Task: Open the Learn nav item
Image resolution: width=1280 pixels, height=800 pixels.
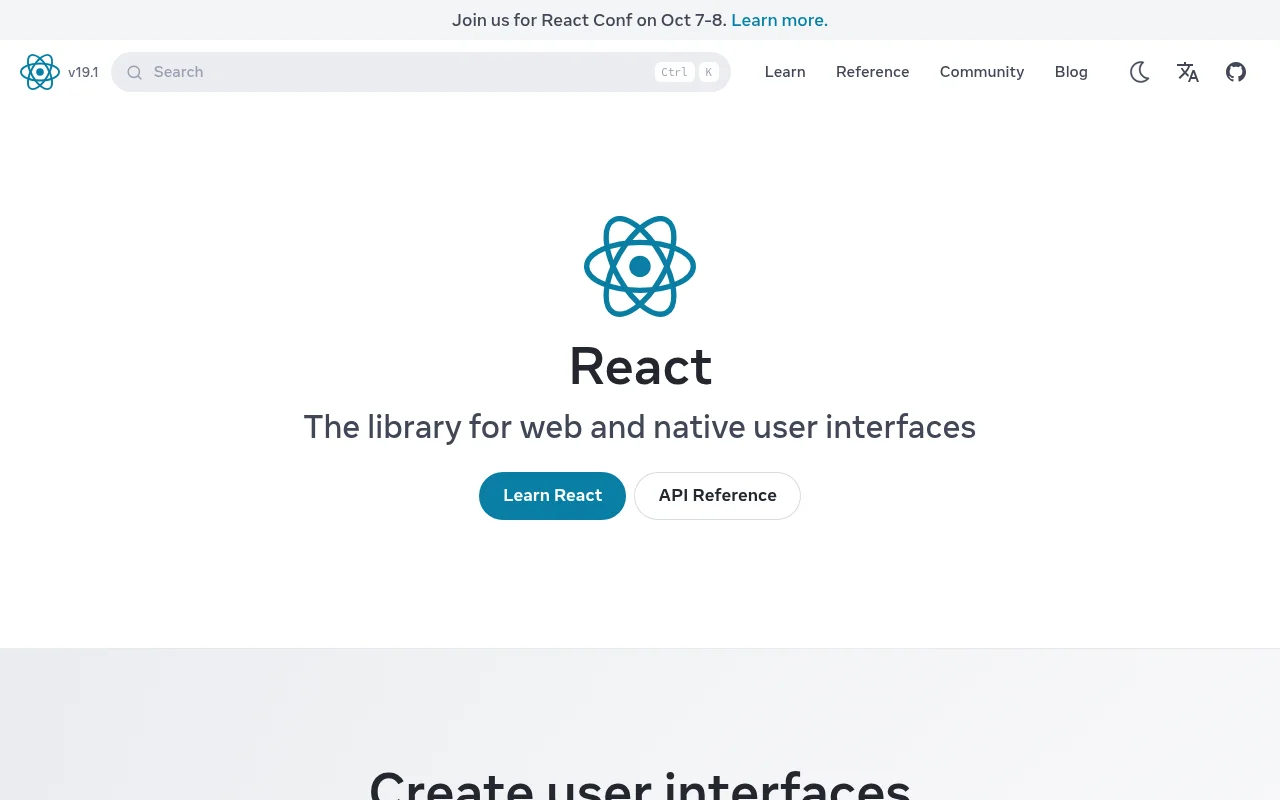Action: click(x=785, y=72)
